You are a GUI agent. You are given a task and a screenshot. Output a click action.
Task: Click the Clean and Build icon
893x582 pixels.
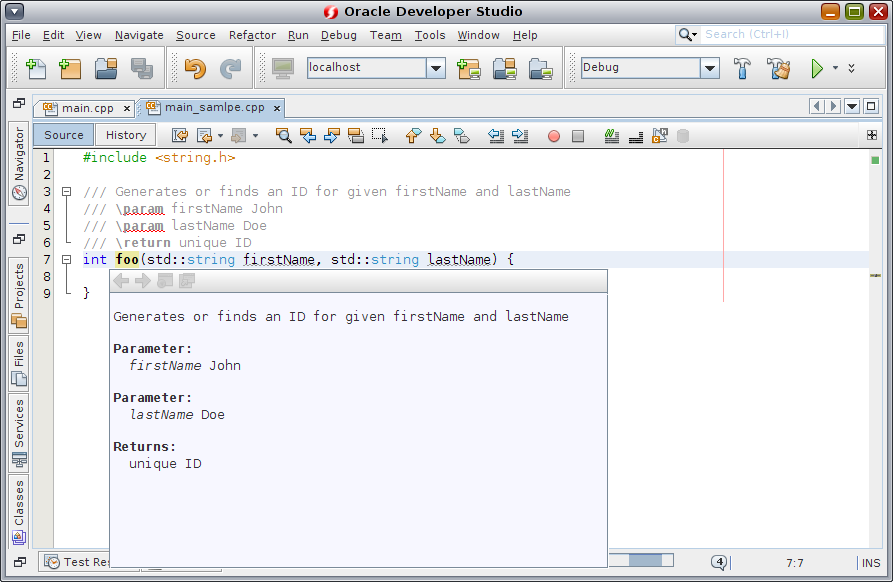[779, 68]
